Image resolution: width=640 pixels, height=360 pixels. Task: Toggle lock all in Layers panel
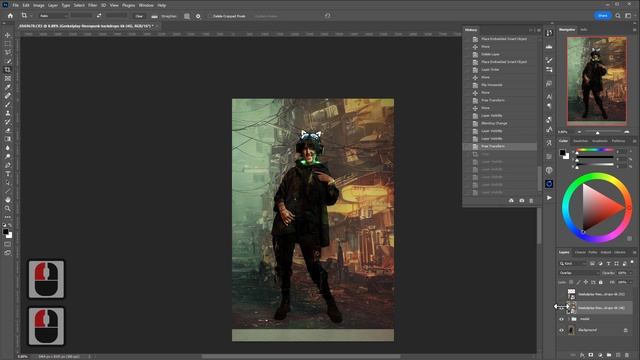[x=600, y=282]
